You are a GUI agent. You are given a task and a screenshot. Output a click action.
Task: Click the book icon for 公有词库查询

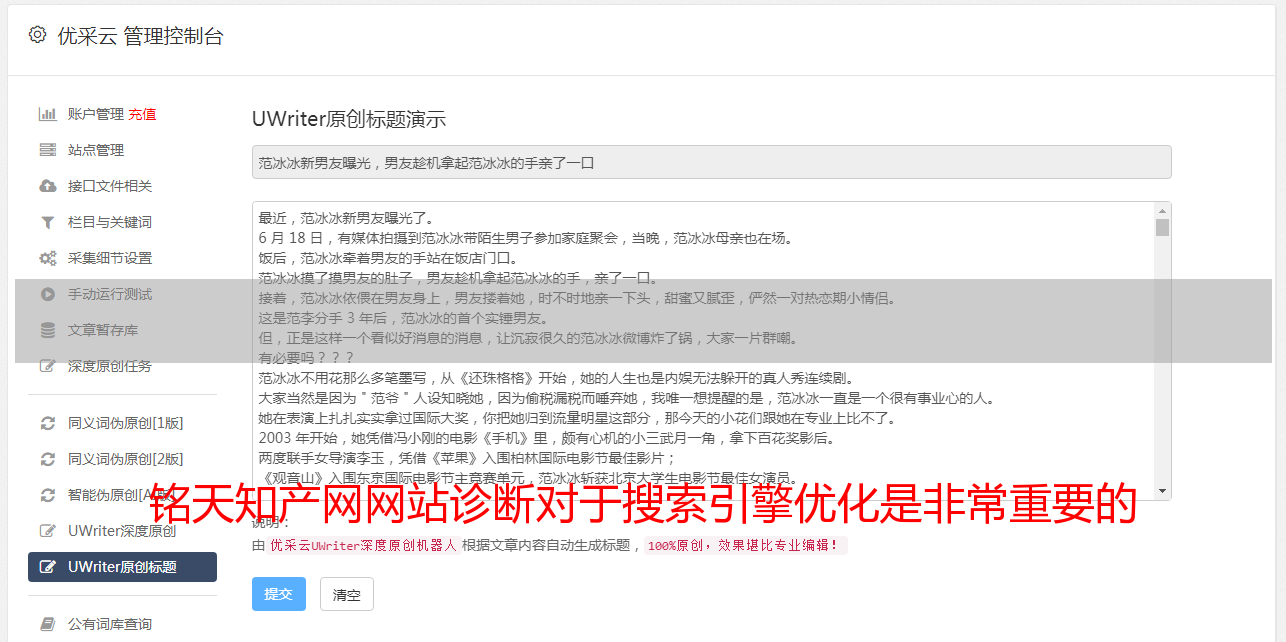[48, 624]
